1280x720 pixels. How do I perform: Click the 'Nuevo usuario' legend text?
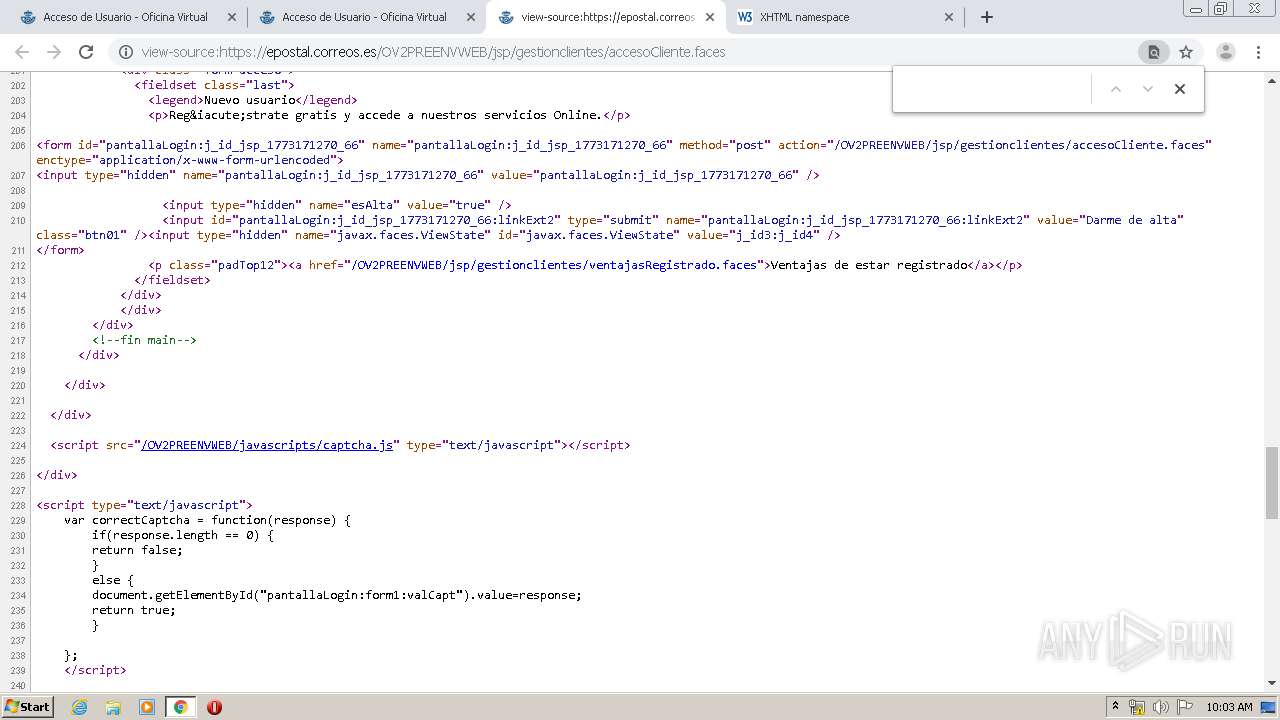tap(250, 100)
